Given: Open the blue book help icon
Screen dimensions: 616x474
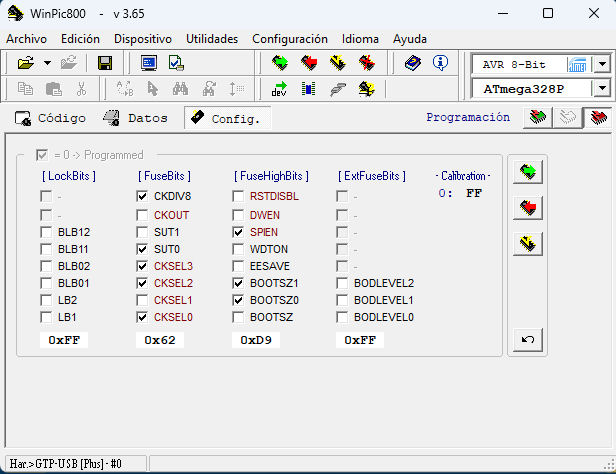Looking at the screenshot, I should [413, 63].
